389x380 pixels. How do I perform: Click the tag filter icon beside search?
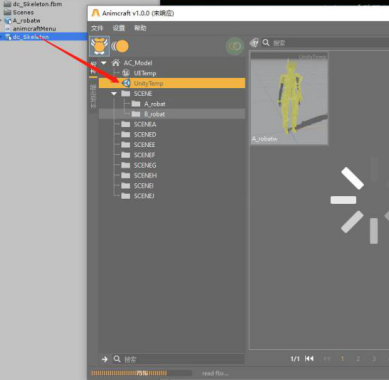click(x=254, y=43)
